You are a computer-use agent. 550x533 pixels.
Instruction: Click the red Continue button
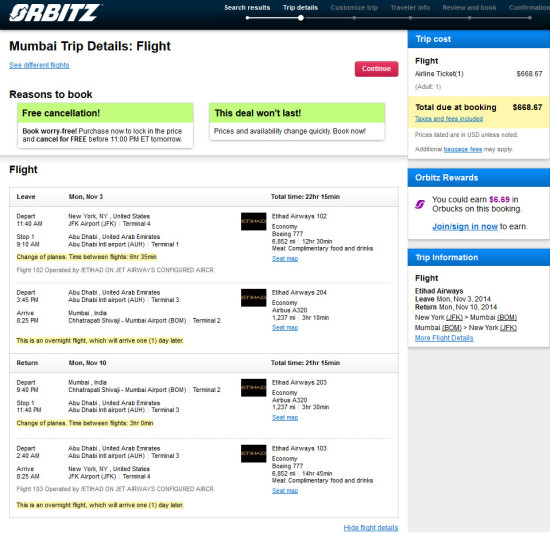tap(376, 69)
